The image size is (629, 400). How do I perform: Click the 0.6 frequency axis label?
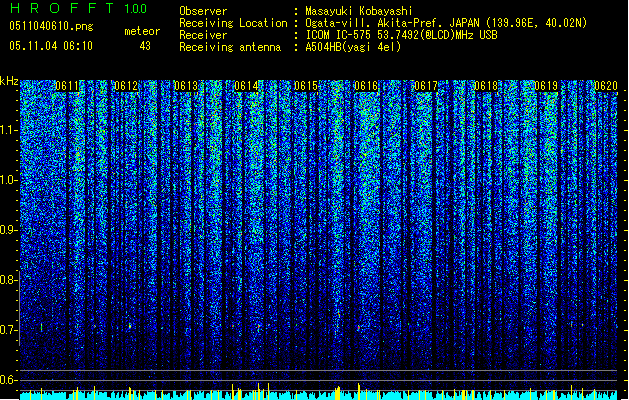tap(8, 380)
